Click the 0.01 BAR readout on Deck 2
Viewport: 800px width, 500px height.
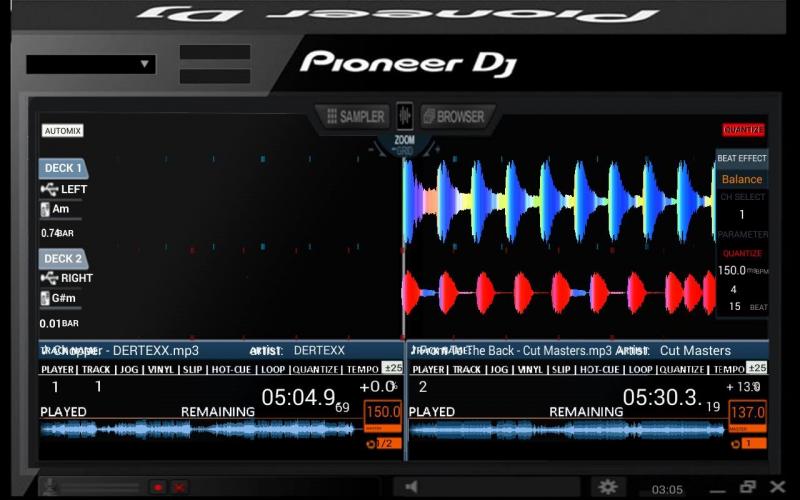point(59,323)
